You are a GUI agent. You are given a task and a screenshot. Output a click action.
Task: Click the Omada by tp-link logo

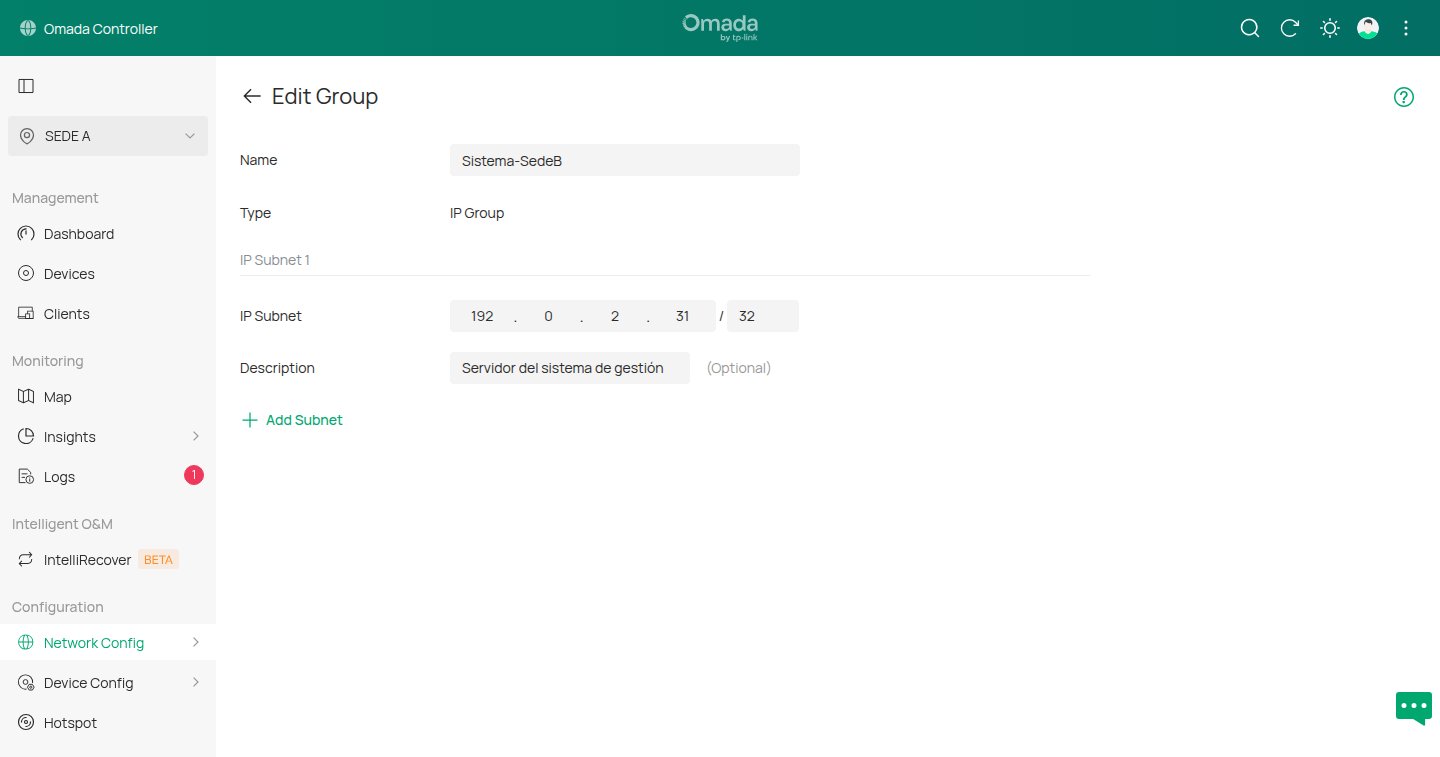click(720, 28)
